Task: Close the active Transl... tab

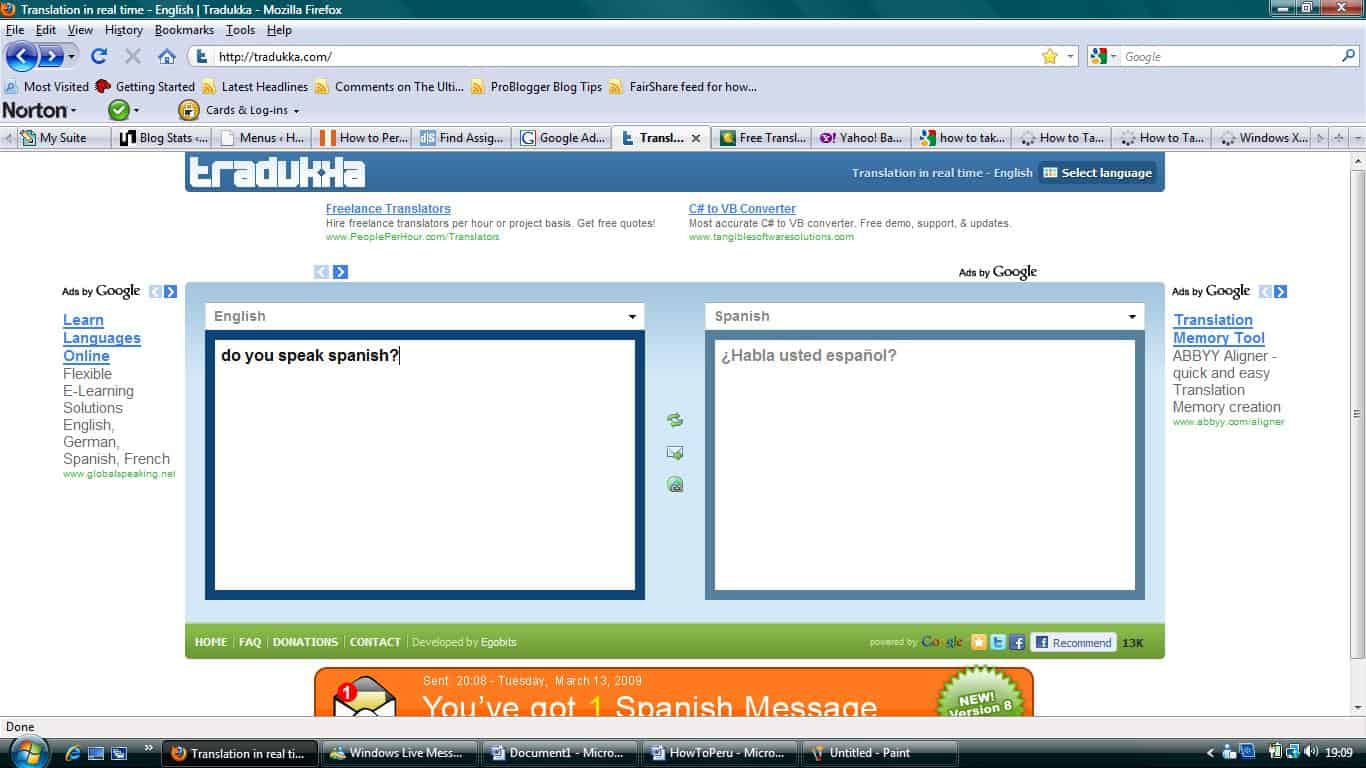Action: 696,138
